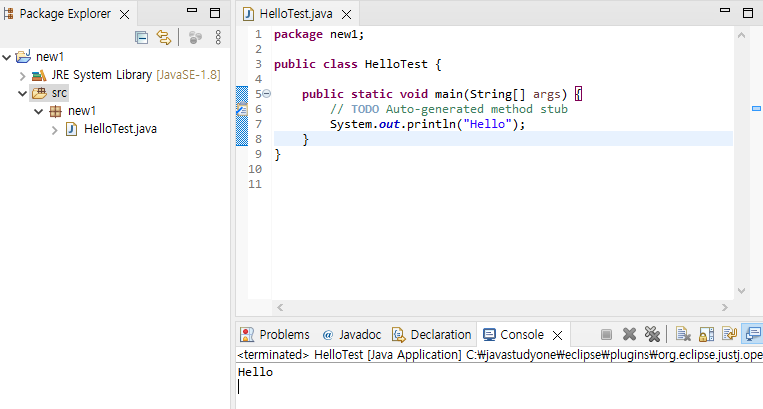Click editor vertical scrollbar down arrow
763x409 pixels.
pos(741,291)
